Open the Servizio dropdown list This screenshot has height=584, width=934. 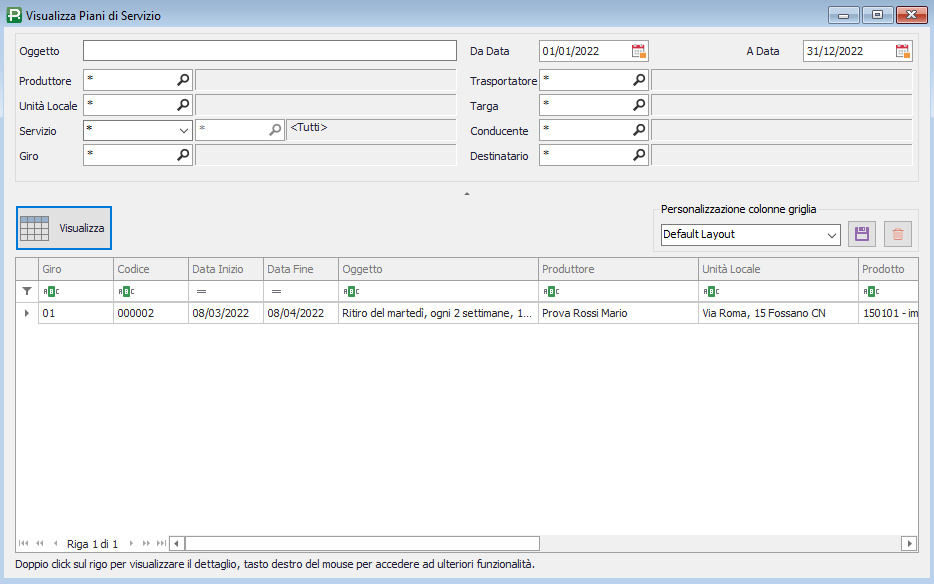[x=184, y=130]
